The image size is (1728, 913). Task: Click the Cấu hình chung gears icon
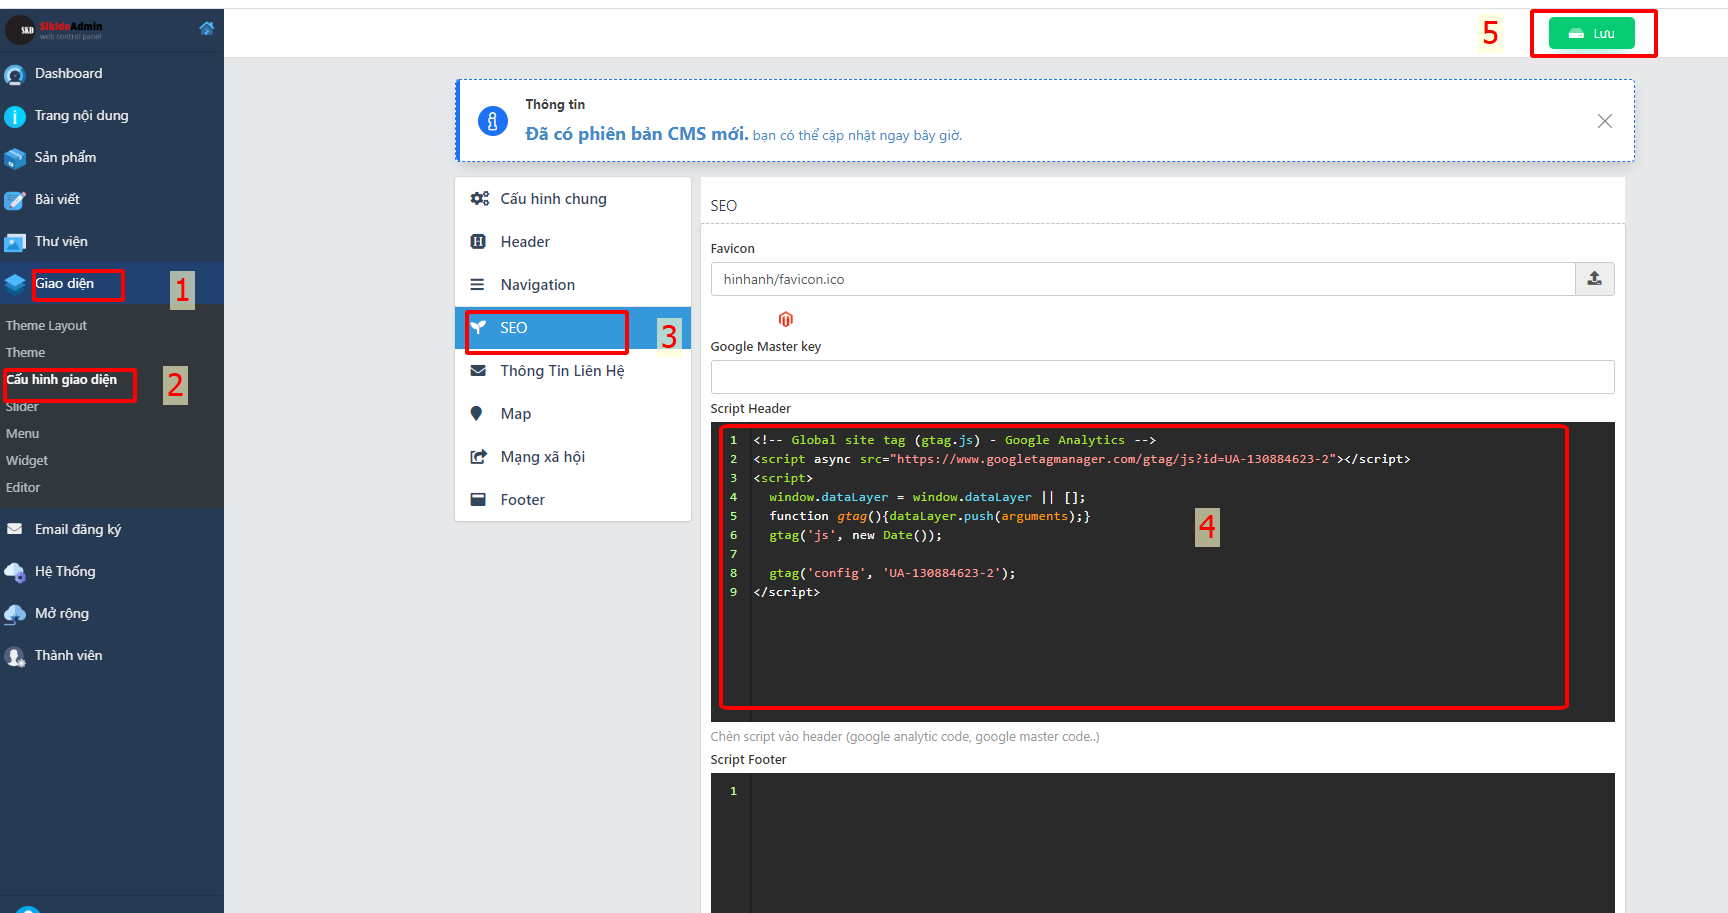(x=480, y=198)
